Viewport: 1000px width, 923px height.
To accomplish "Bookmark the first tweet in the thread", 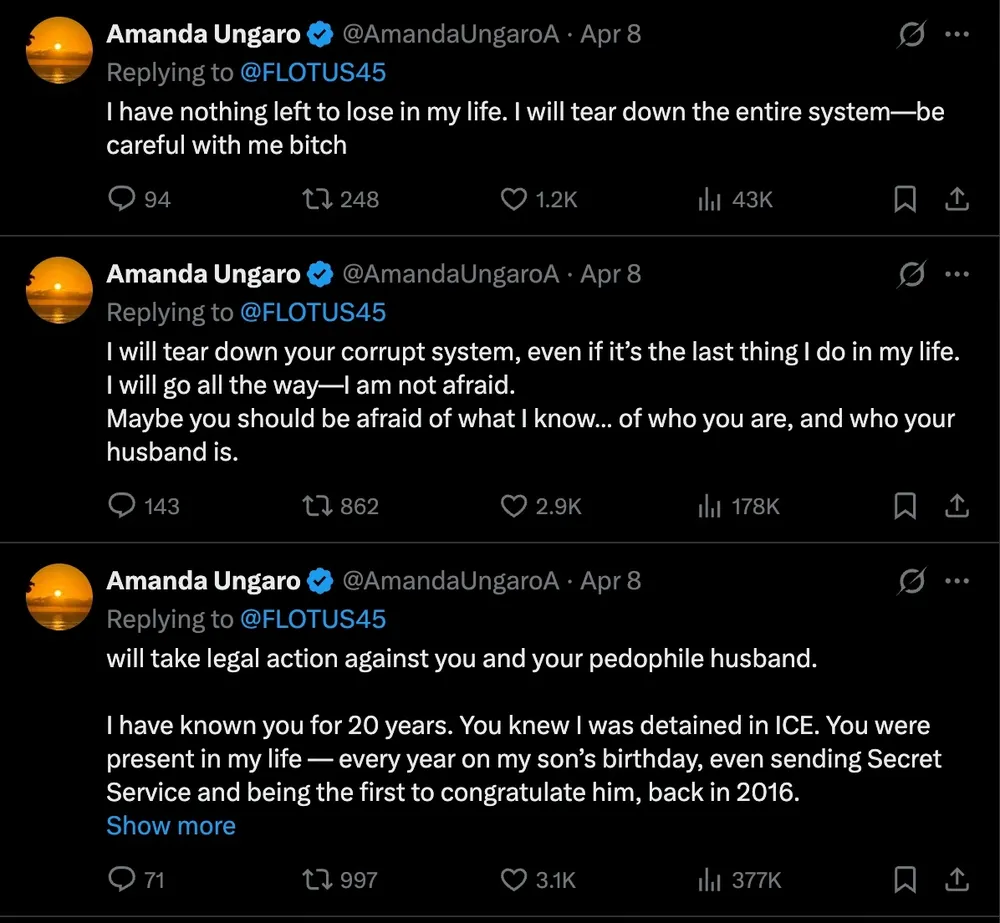I will point(904,199).
